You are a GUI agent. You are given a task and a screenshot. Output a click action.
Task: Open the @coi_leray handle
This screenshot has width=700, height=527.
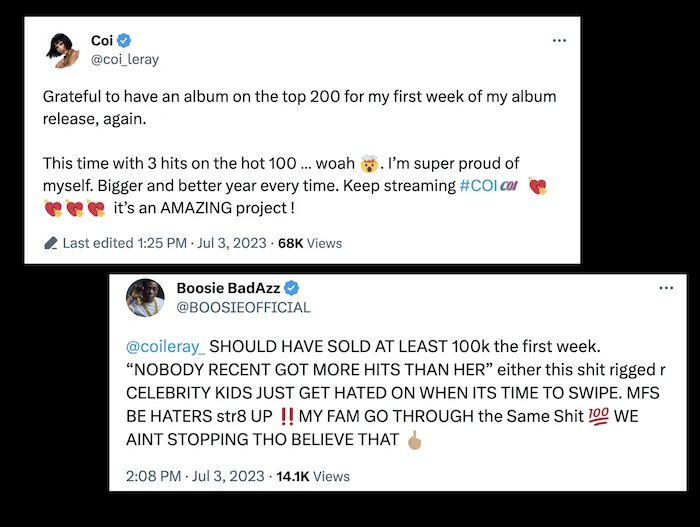pyautogui.click(x=125, y=59)
